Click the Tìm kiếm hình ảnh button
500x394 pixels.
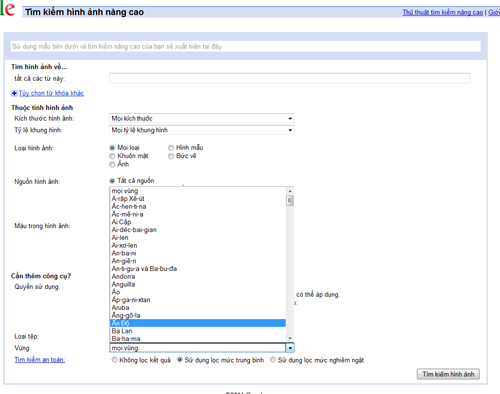pos(448,374)
